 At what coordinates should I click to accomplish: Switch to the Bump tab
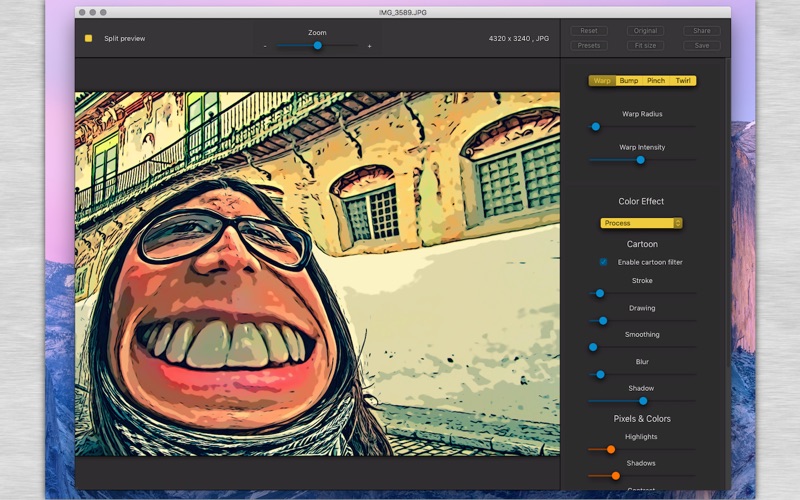pos(629,81)
